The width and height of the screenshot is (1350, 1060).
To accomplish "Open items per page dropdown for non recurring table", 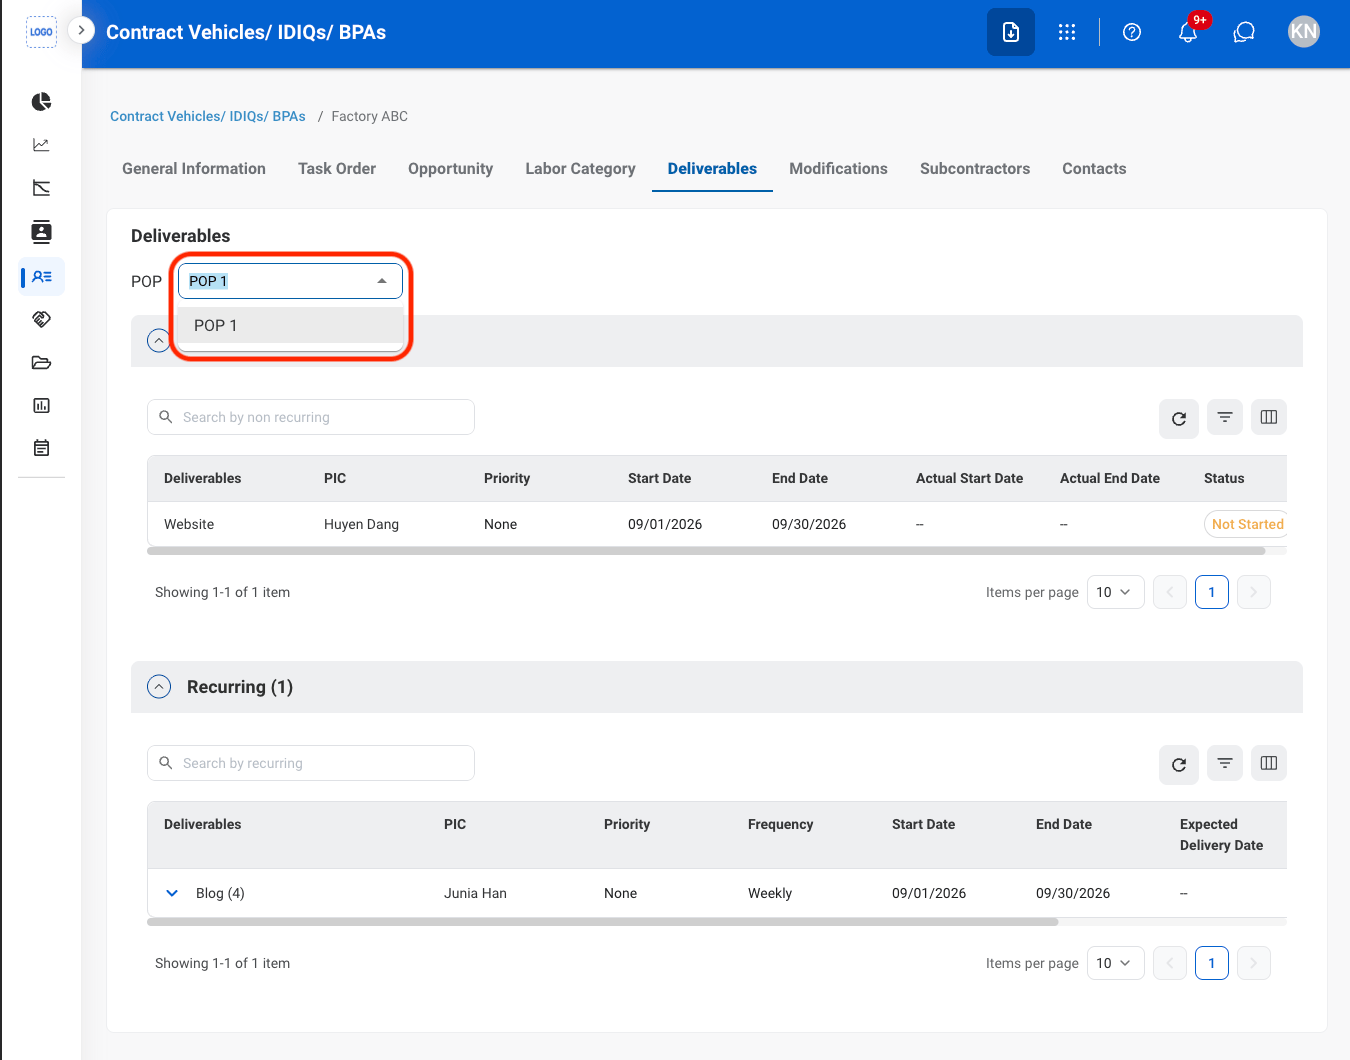I will point(1115,592).
